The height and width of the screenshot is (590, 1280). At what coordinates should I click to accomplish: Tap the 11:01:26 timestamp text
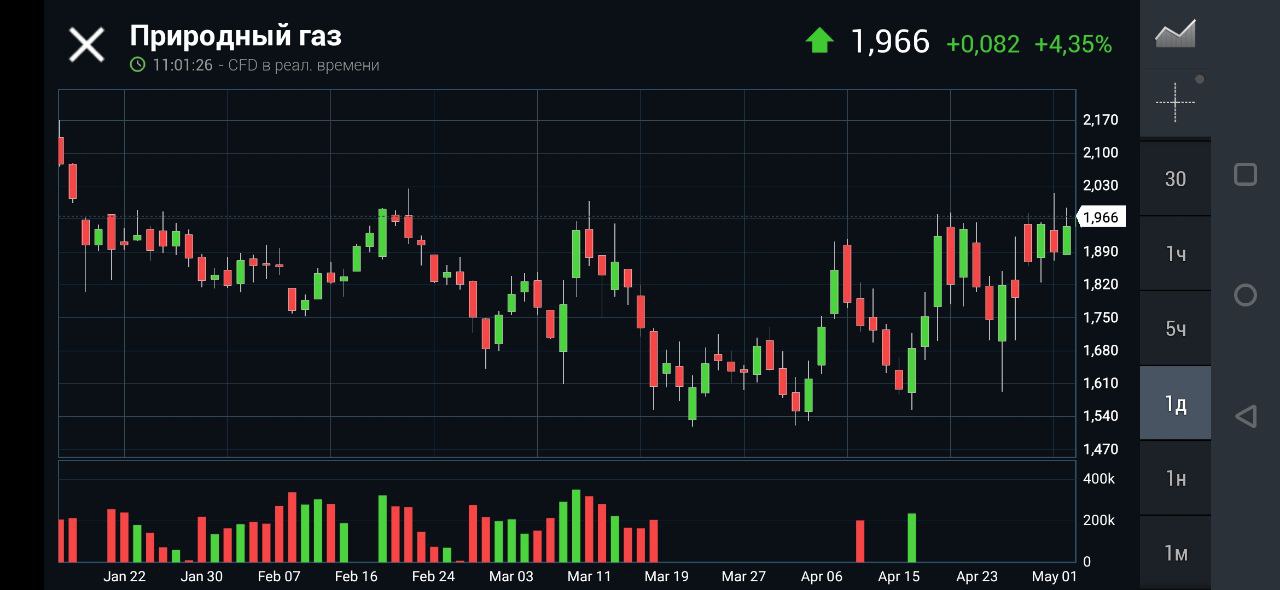coord(181,65)
